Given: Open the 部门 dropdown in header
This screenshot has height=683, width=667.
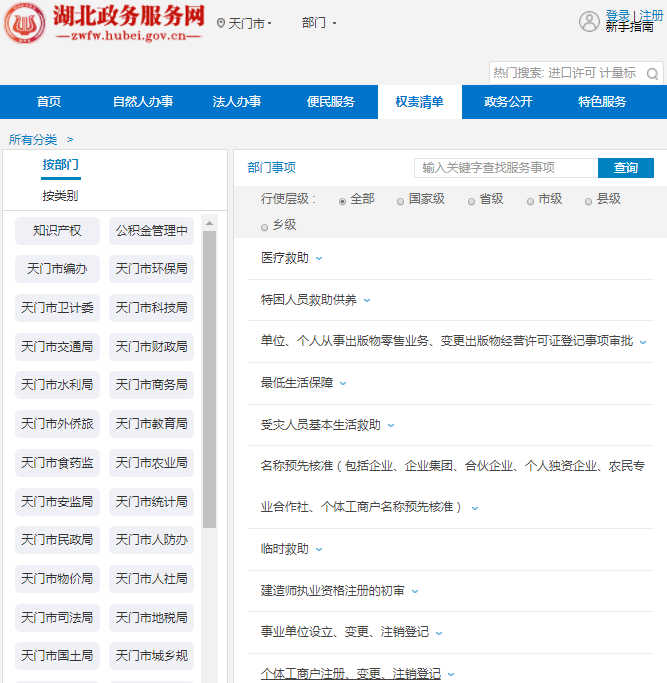Looking at the screenshot, I should pos(319,22).
